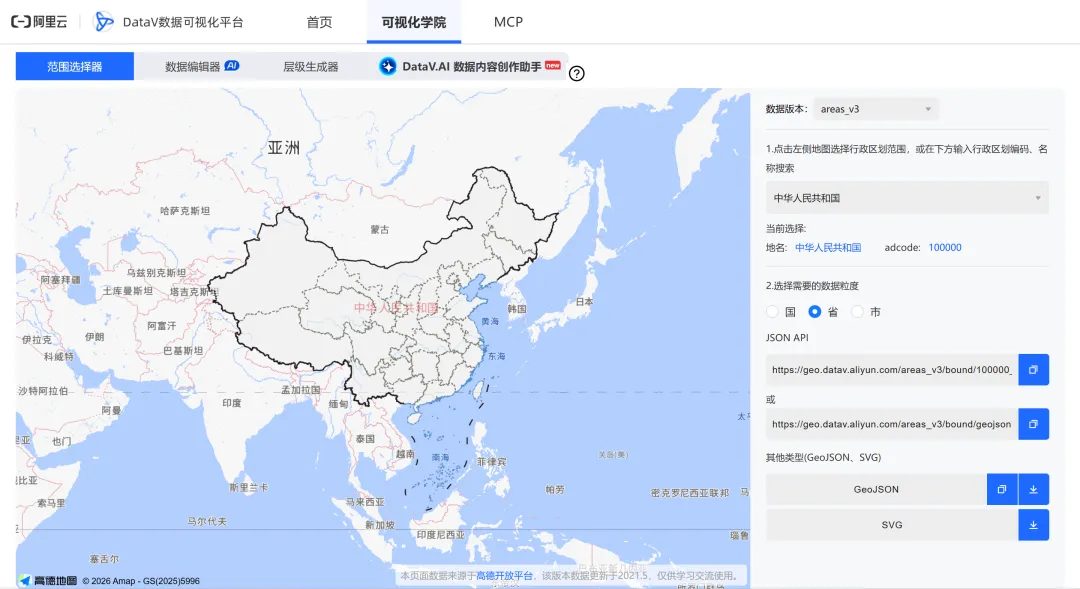Copy the GeoJSON data to clipboard
The image size is (1080, 589).
[x=1002, y=489]
